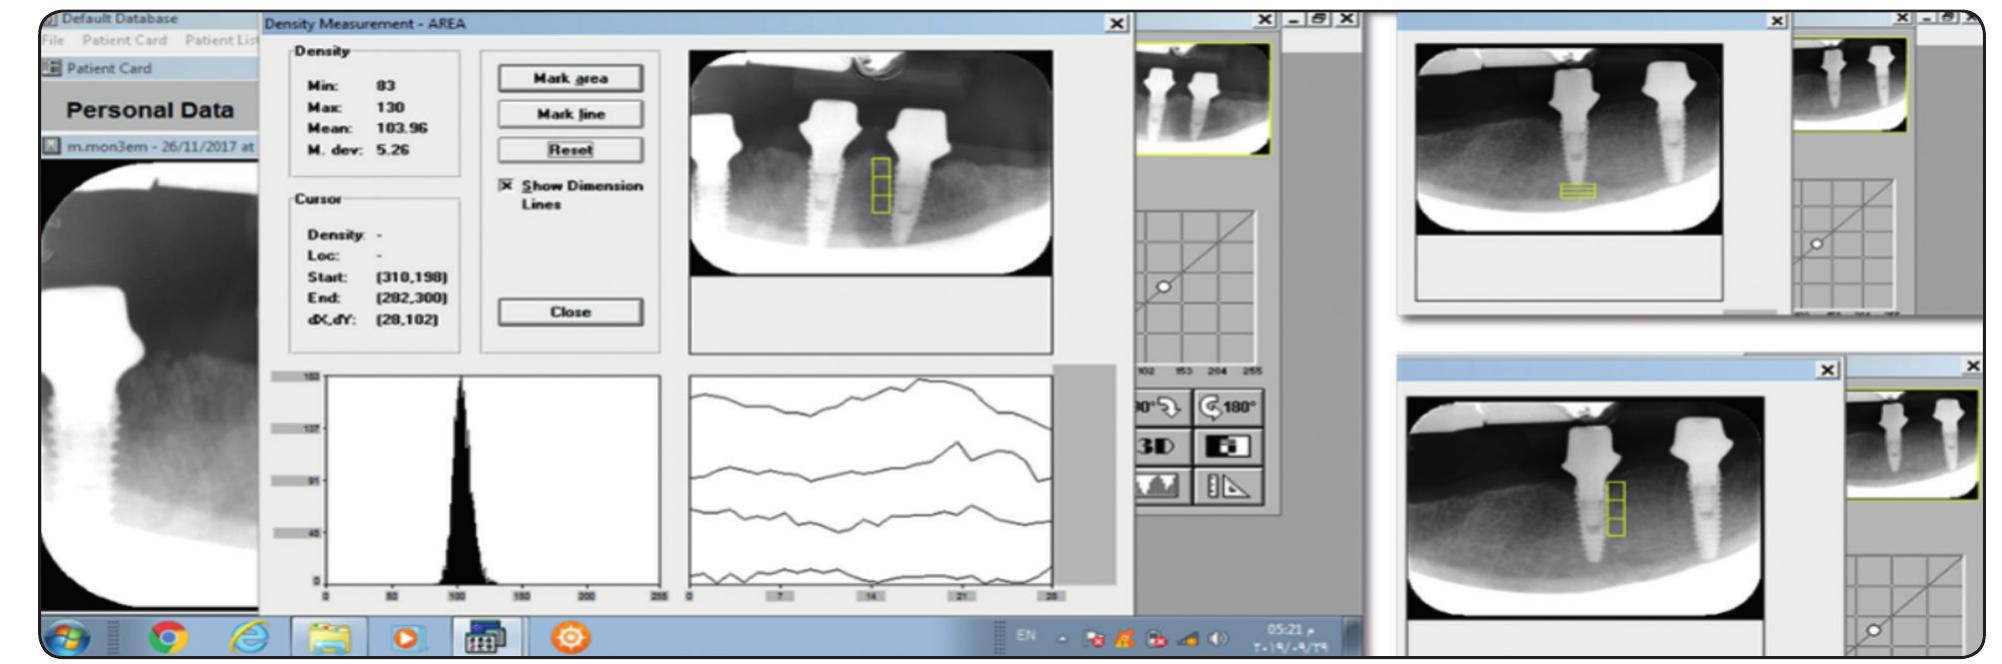Viewport: 2002px width, 664px height.
Task: Click the Close button in density dialog
Action: click(x=570, y=312)
